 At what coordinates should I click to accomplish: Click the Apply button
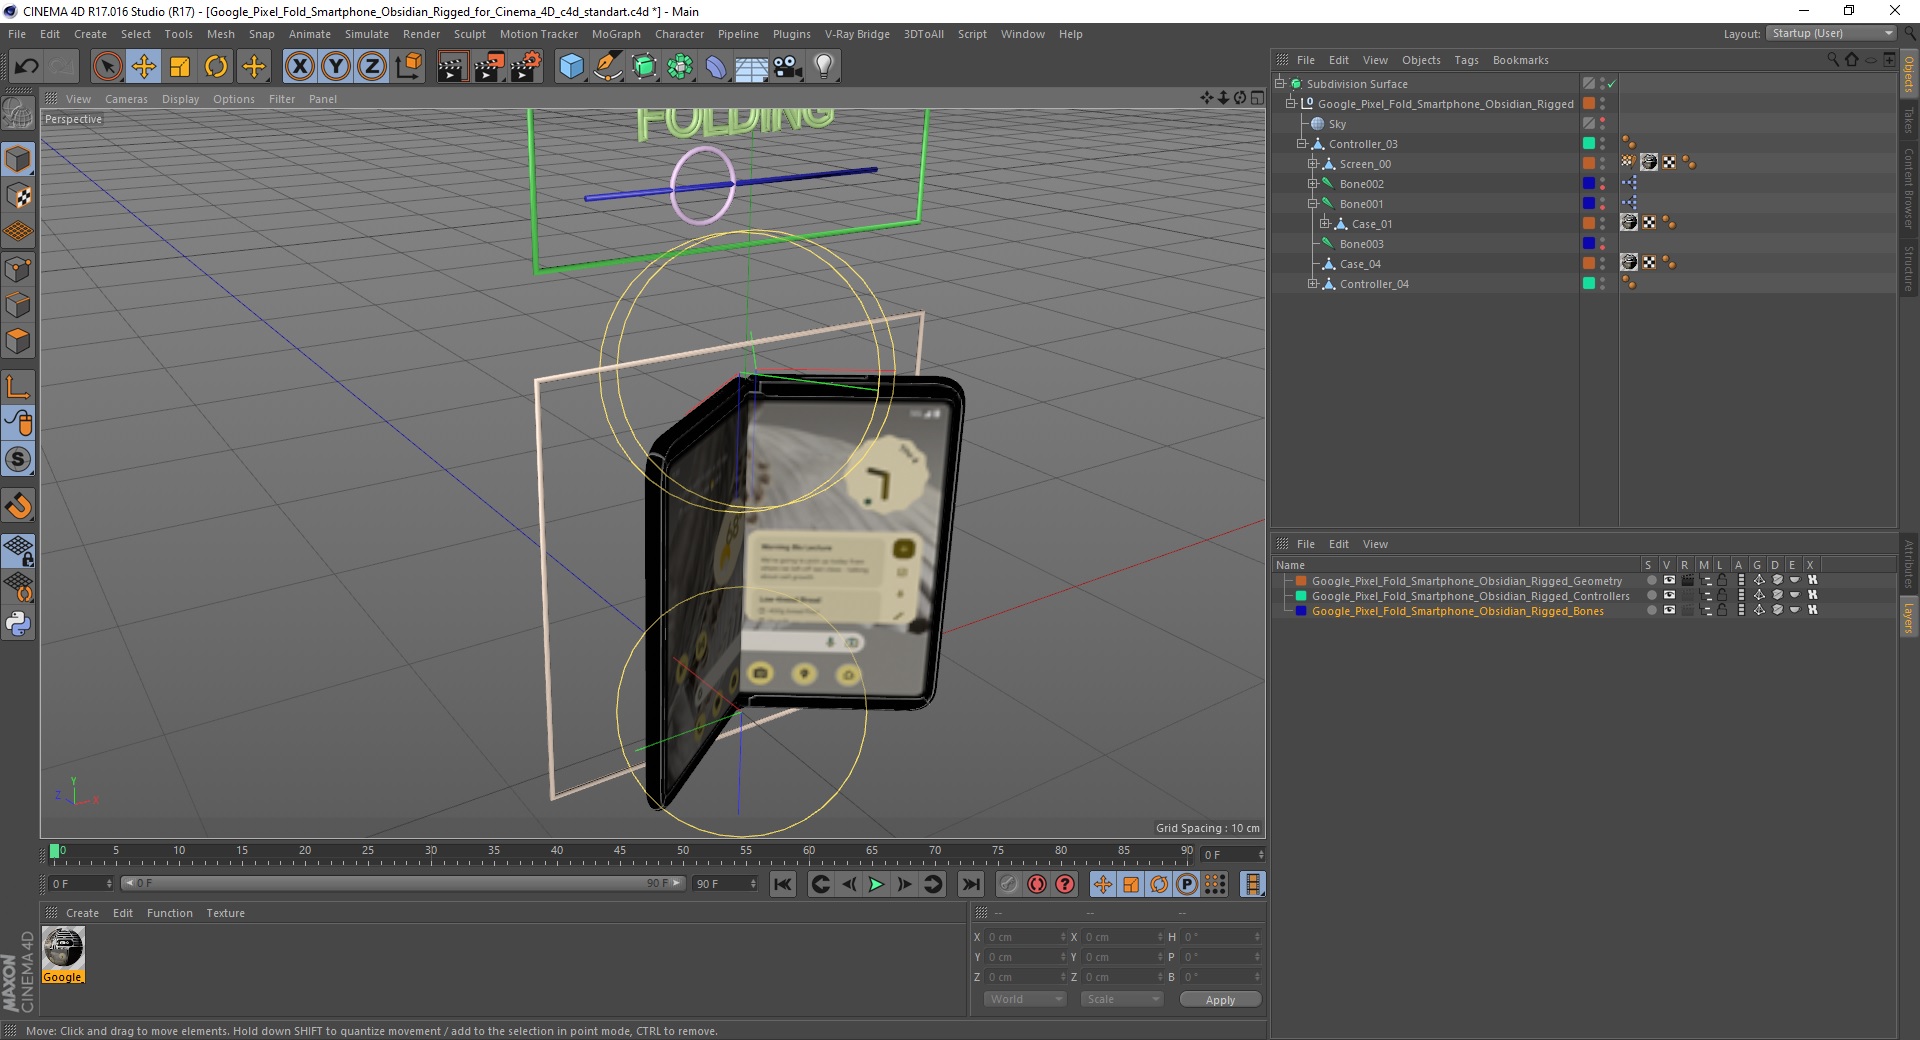[x=1220, y=999]
